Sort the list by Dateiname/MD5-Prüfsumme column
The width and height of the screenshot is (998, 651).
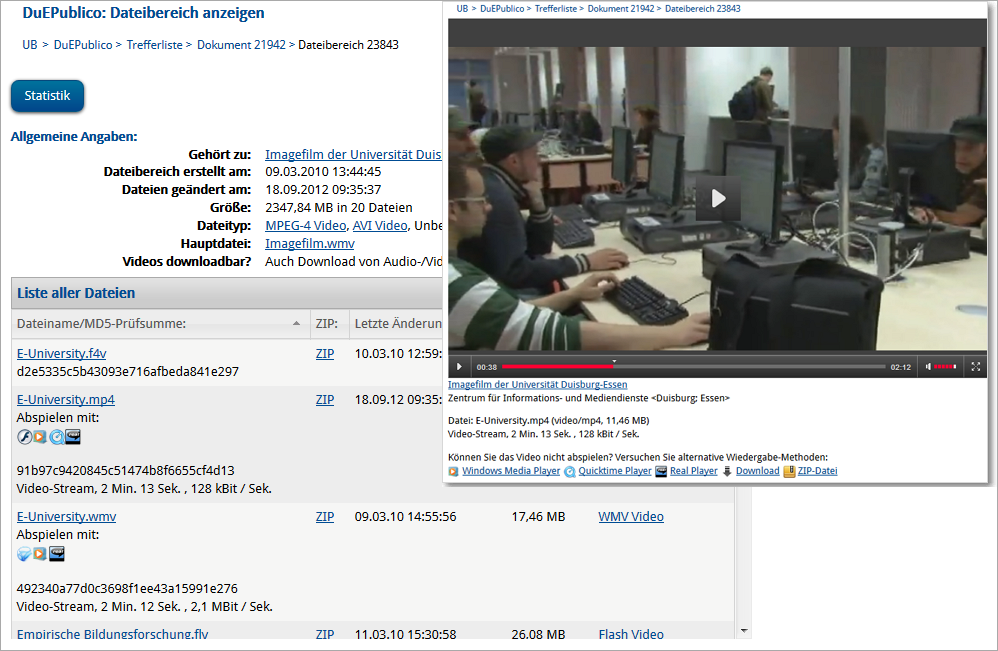(101, 324)
